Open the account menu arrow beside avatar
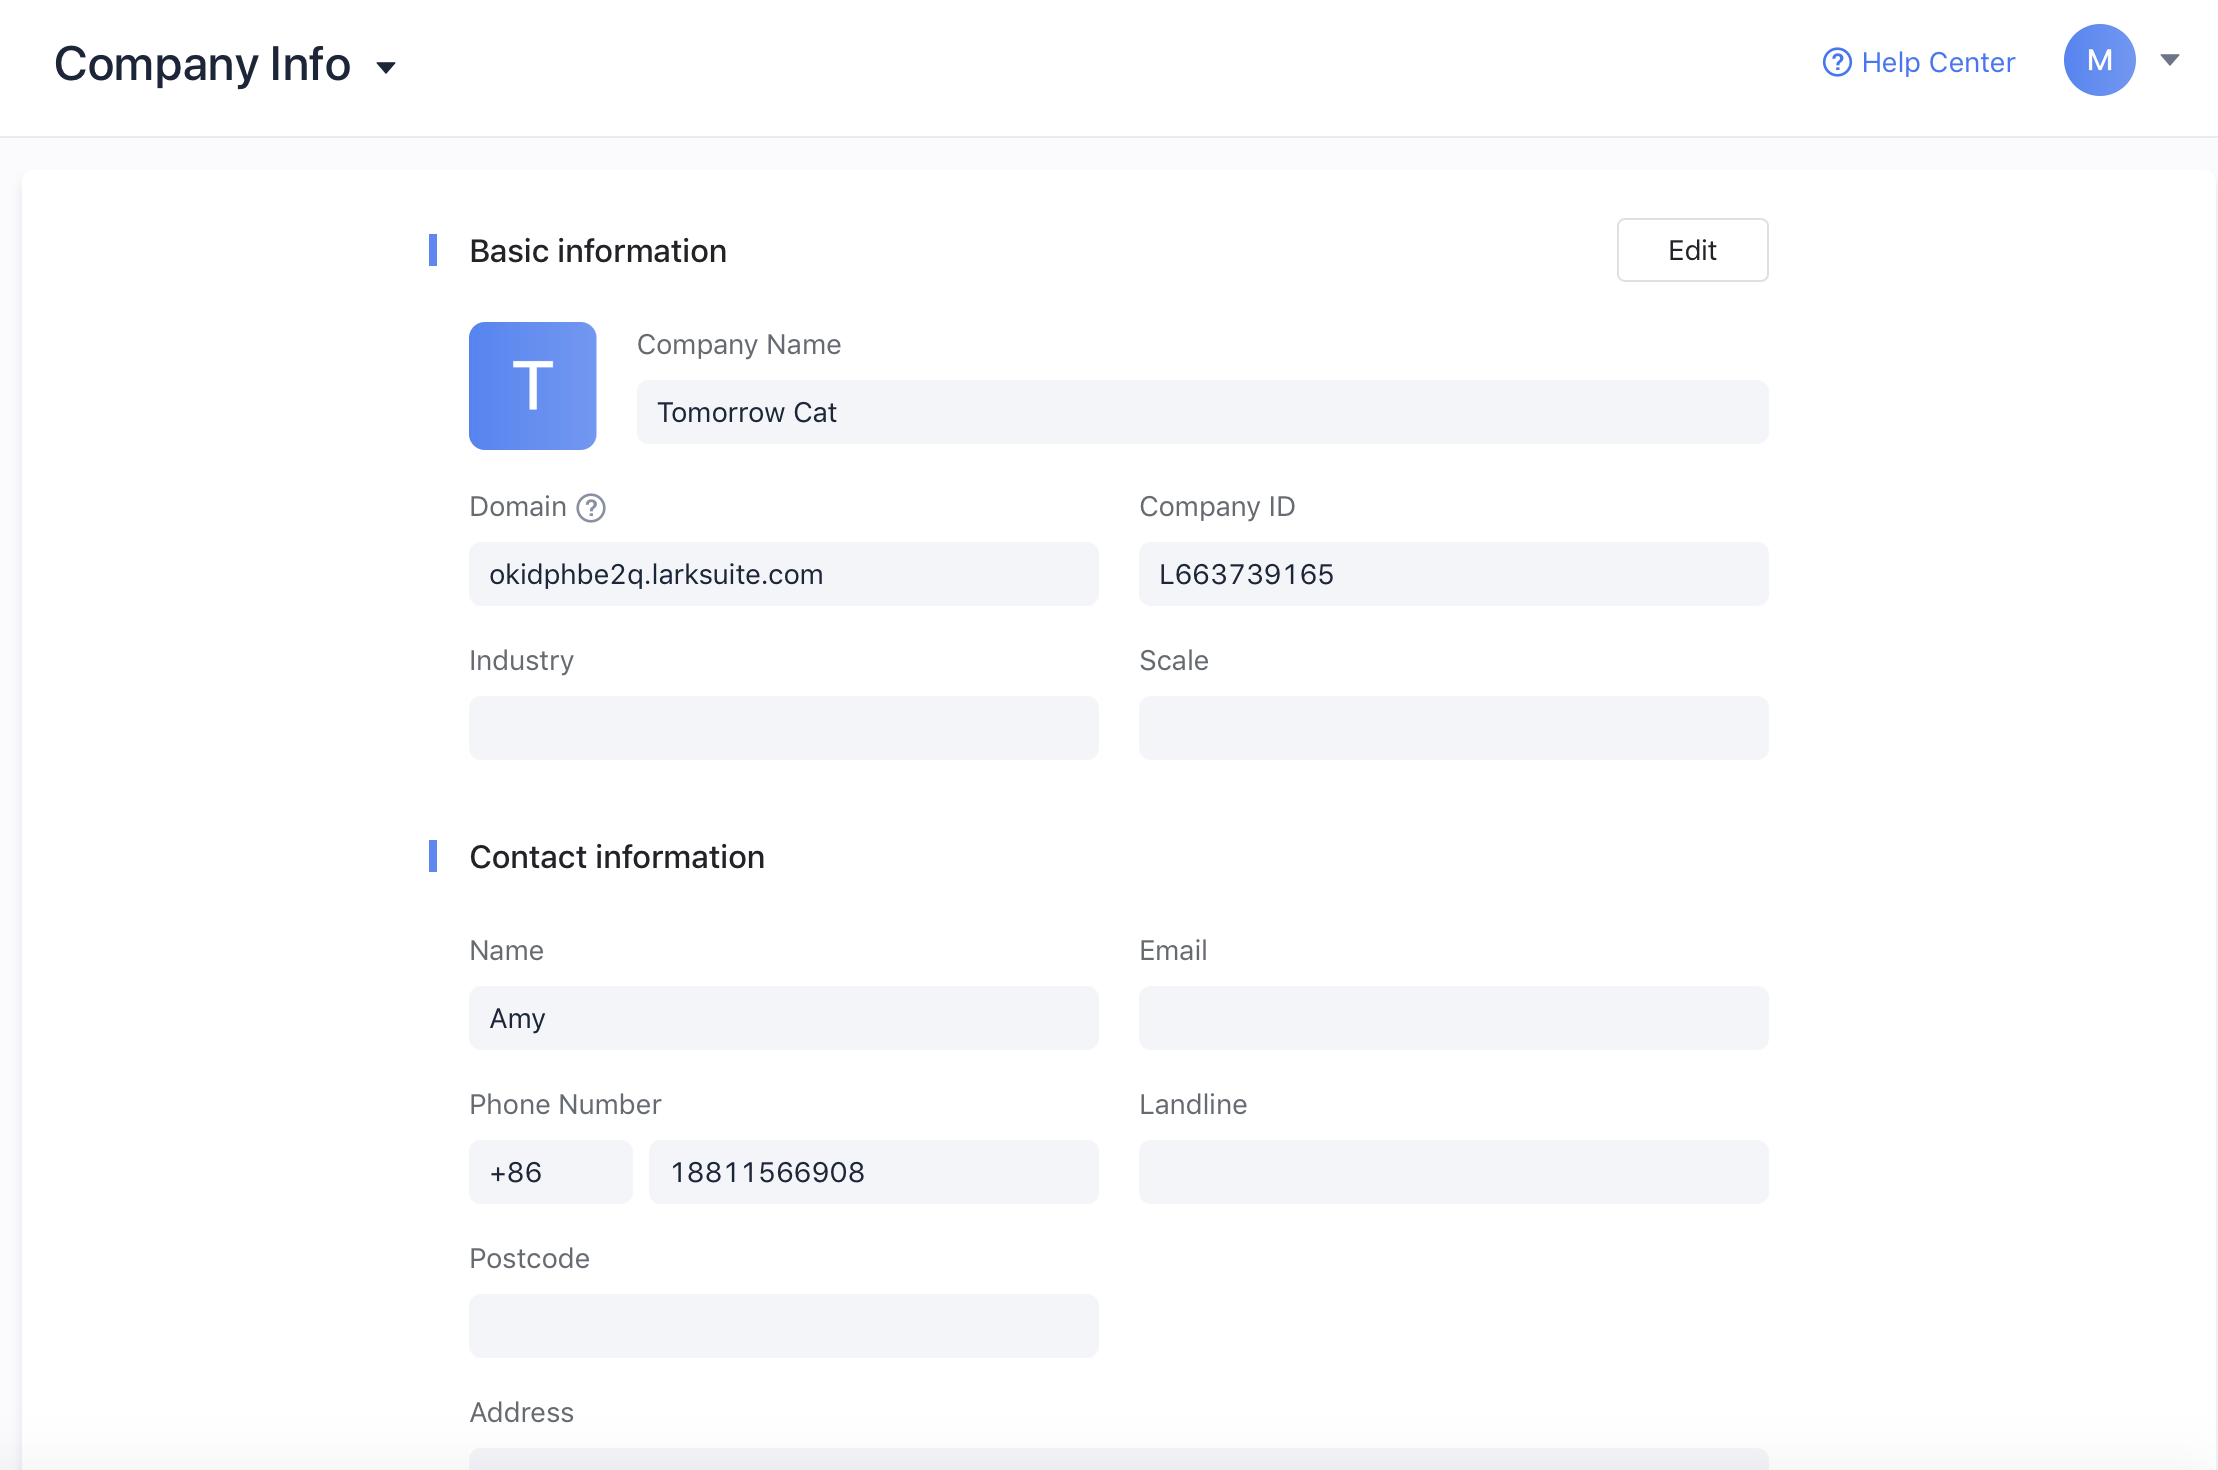 [x=2169, y=60]
